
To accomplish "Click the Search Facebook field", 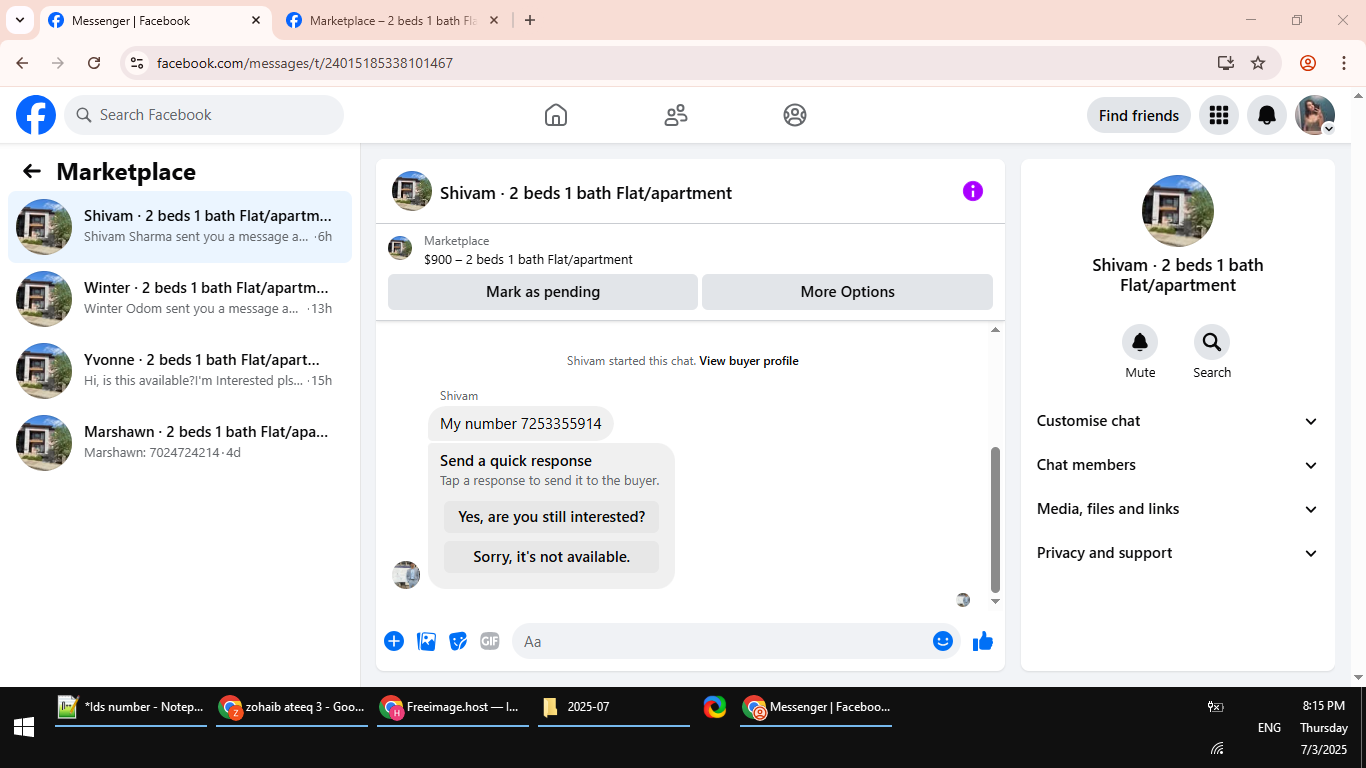I will click(204, 115).
